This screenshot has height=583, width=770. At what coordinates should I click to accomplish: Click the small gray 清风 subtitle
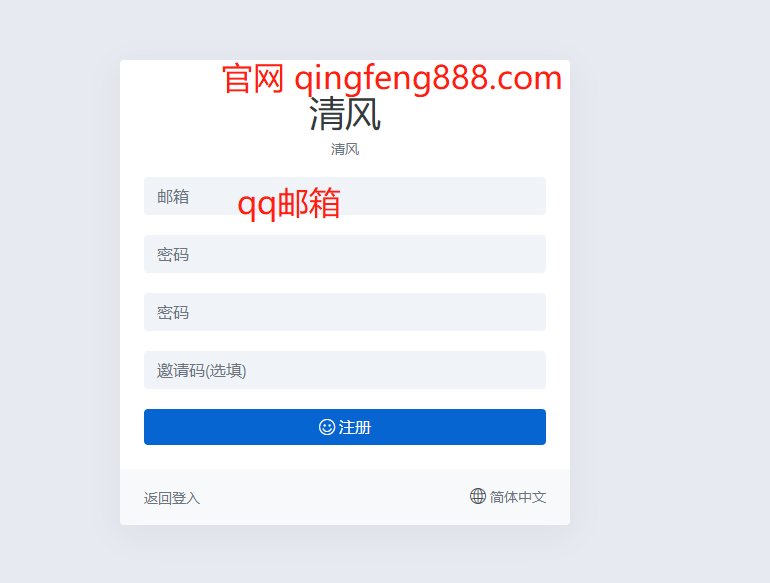345,149
